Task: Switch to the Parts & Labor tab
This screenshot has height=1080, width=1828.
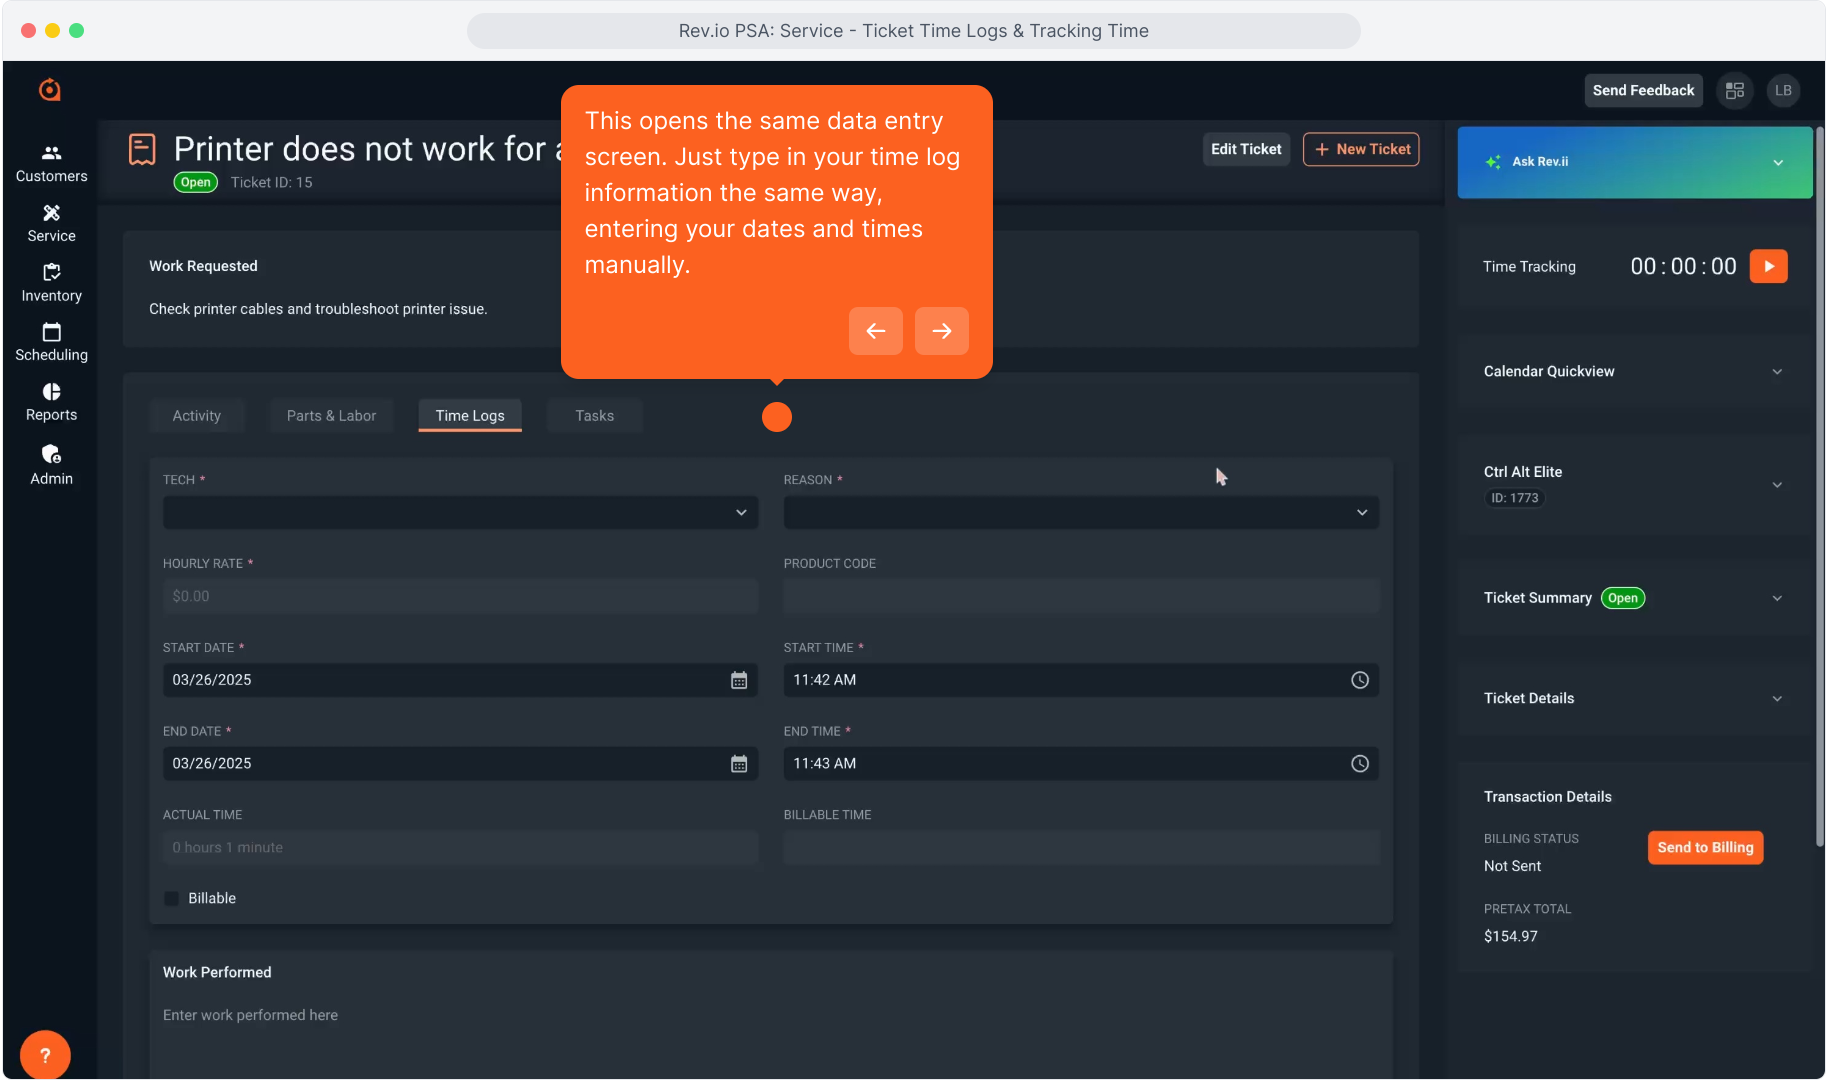Action: pos(331,416)
